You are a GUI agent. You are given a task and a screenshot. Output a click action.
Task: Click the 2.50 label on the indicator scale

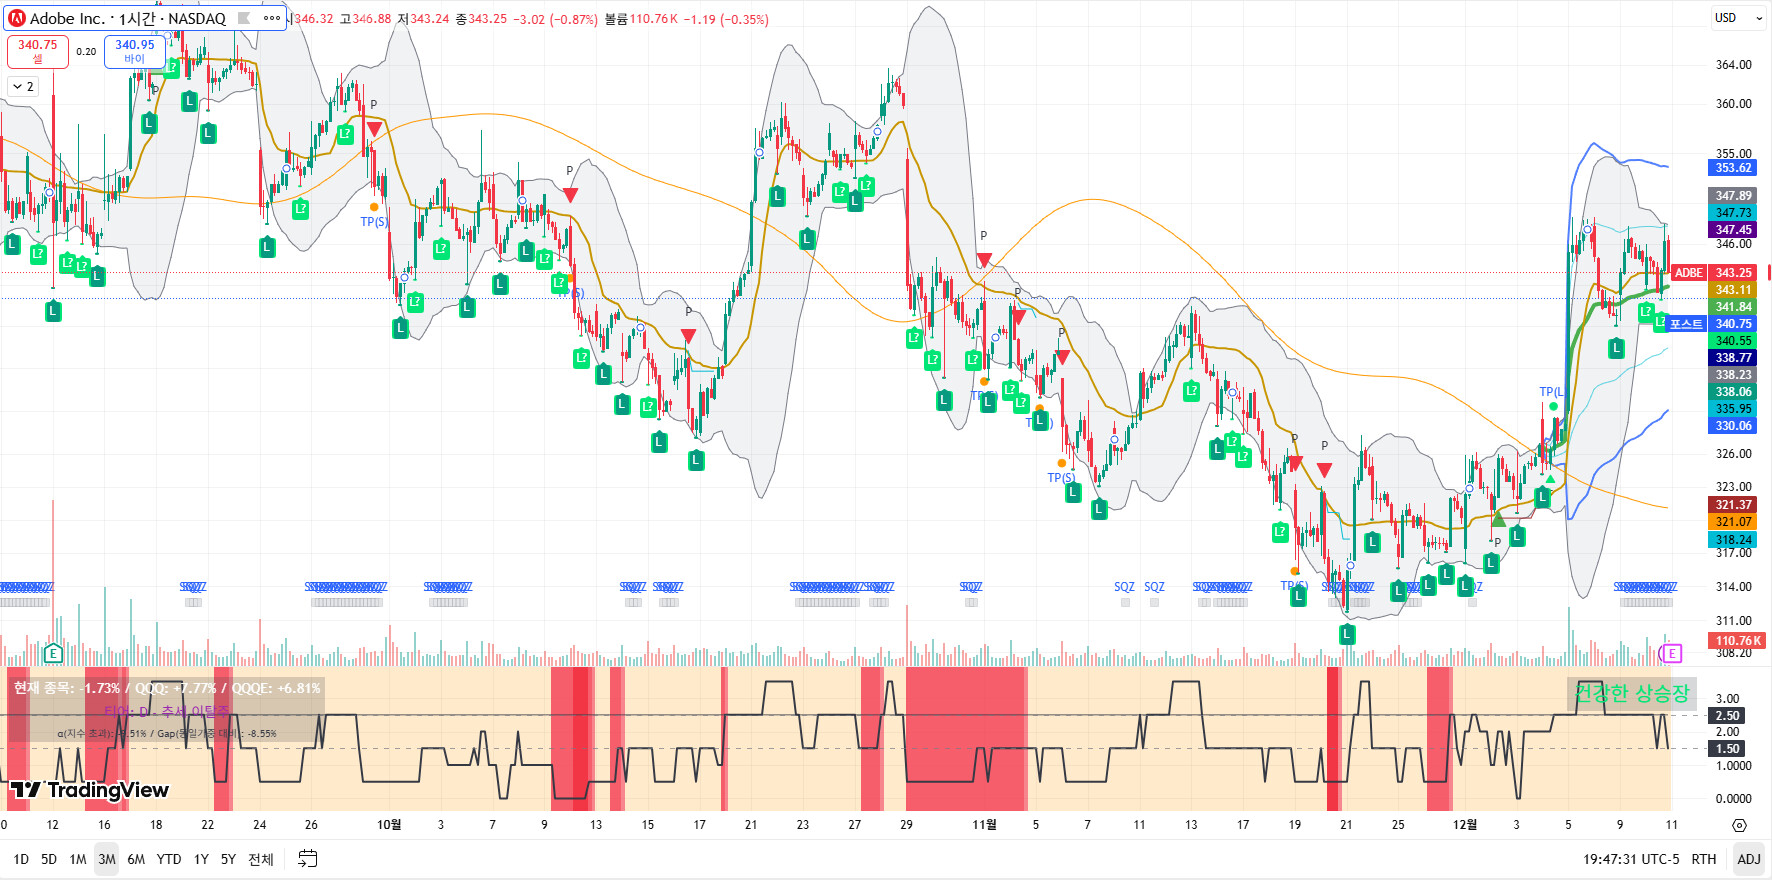coord(1728,716)
